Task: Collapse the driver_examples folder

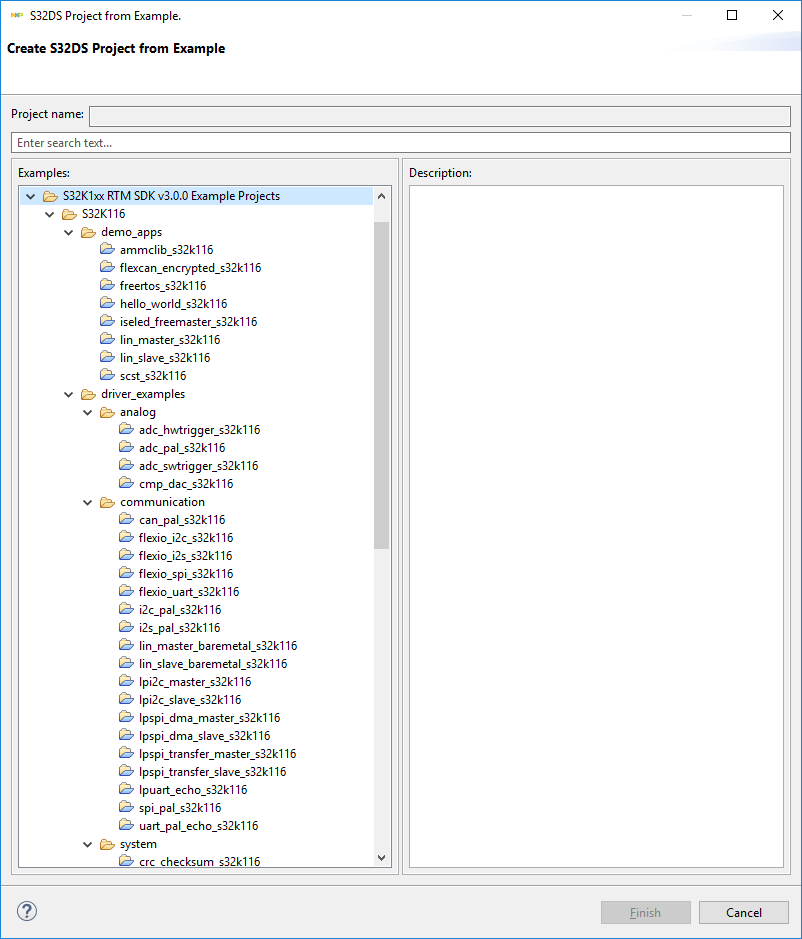Action: pyautogui.click(x=69, y=395)
